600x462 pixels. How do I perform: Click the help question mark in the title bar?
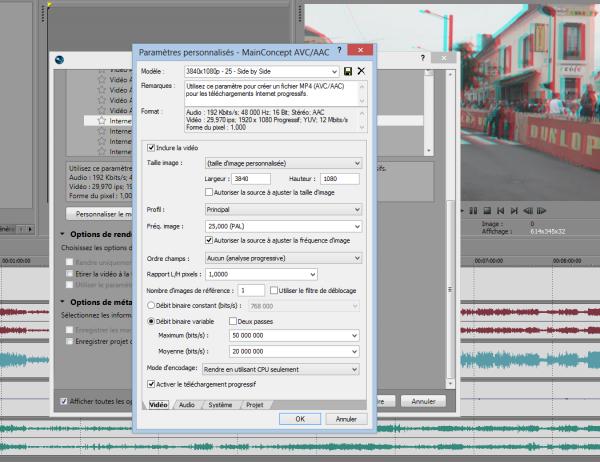click(339, 49)
